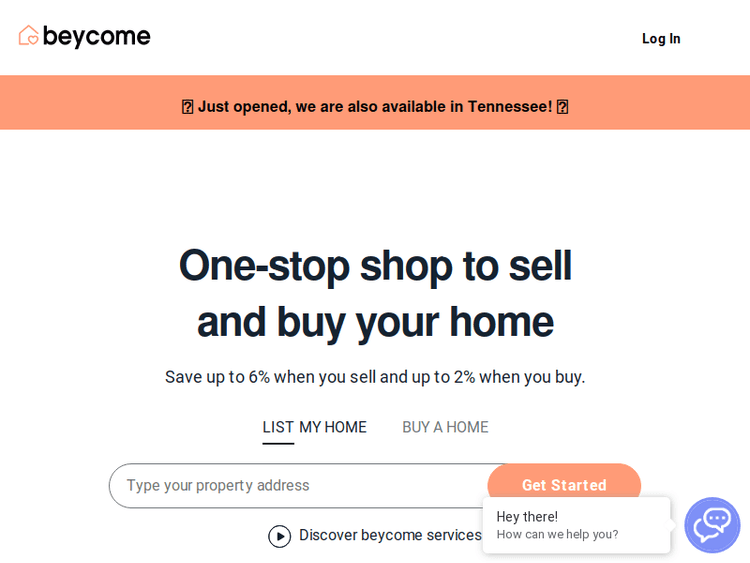Switch to the BUY A HOME tab
The width and height of the screenshot is (750, 563).
[x=445, y=427]
